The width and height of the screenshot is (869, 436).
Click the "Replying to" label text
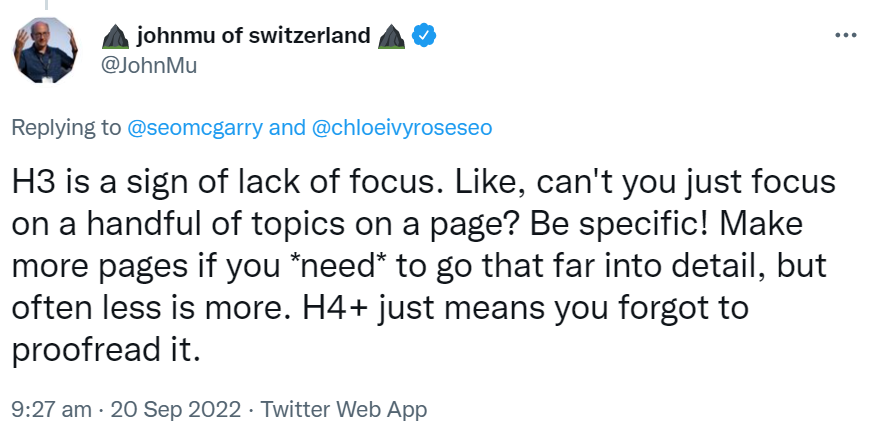66,128
